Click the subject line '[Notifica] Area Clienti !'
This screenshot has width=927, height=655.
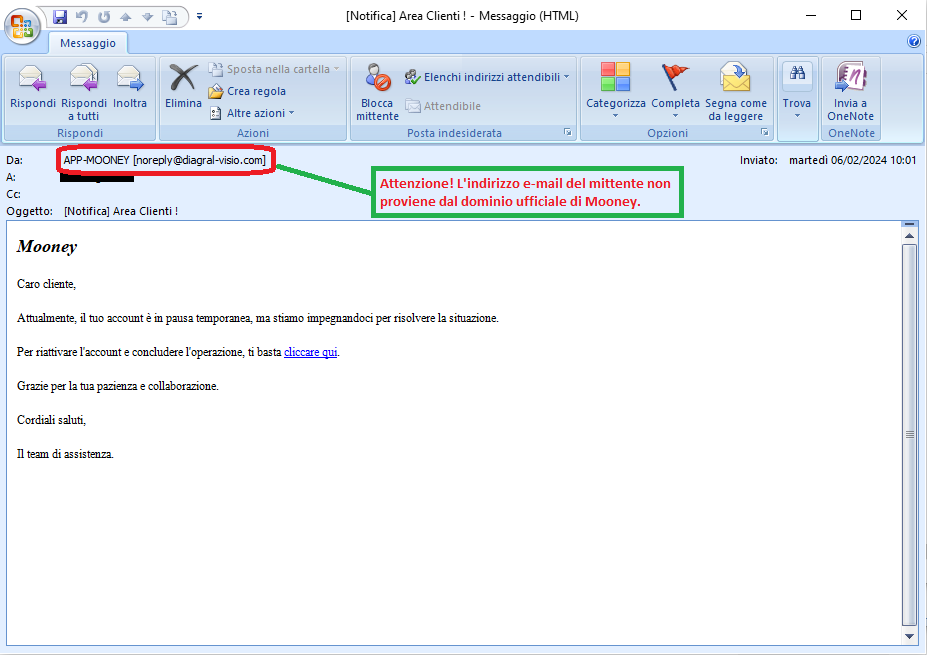[x=121, y=211]
